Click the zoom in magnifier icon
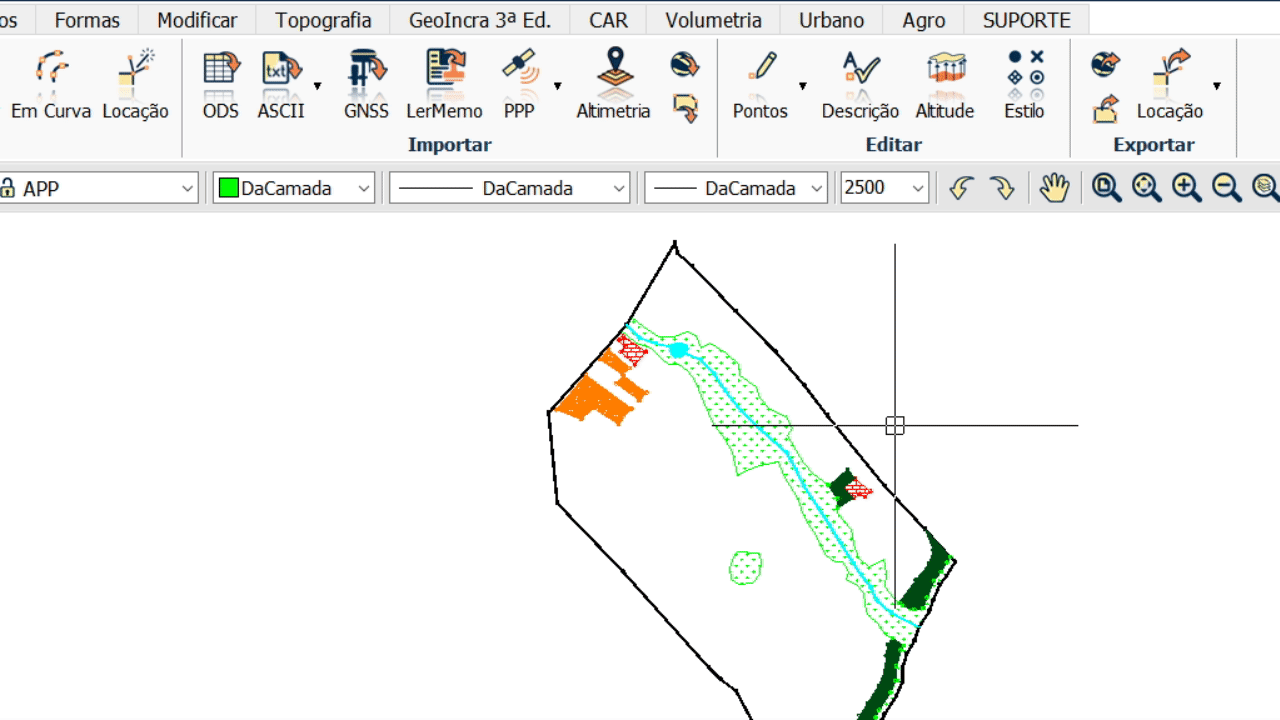Viewport: 1280px width, 720px height. tap(1187, 188)
